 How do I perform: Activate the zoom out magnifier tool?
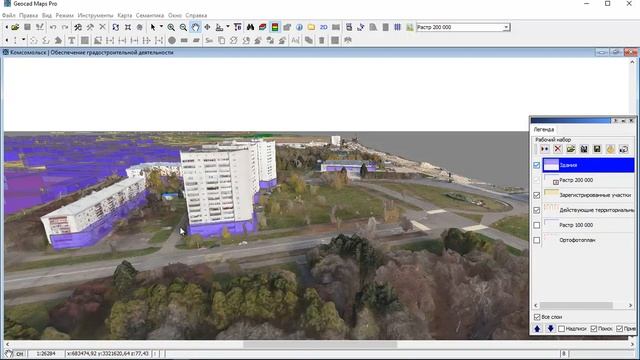coord(183,27)
